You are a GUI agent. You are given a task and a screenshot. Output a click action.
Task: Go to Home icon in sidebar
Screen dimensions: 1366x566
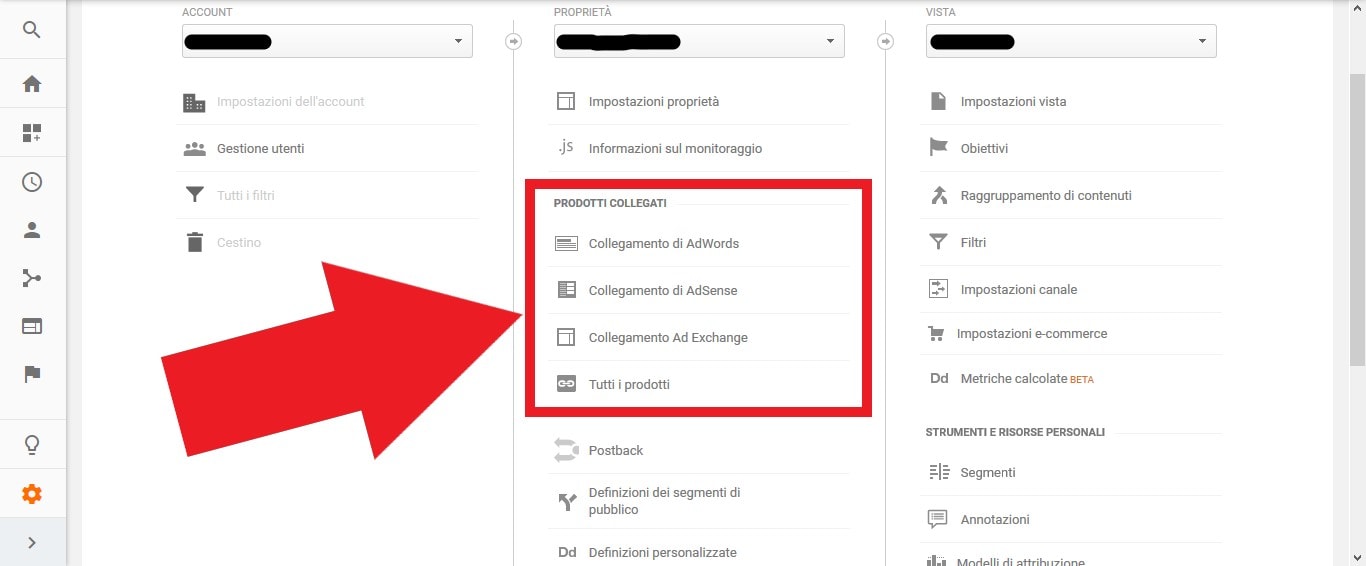[32, 84]
